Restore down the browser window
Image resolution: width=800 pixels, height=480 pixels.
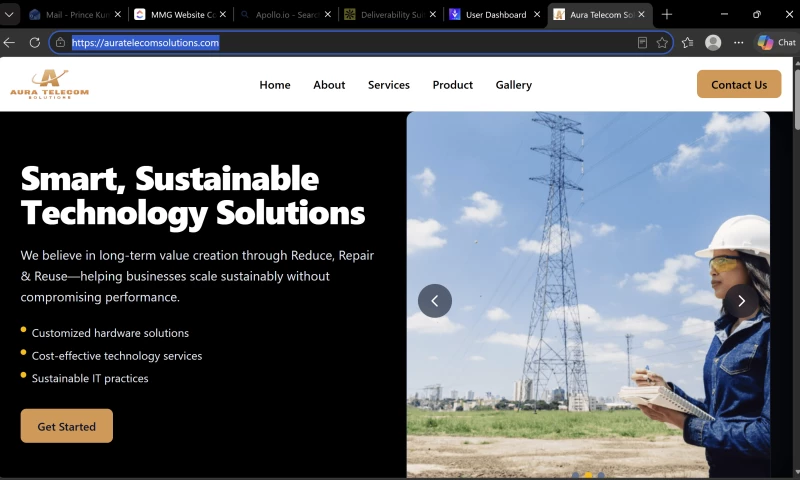coord(757,14)
